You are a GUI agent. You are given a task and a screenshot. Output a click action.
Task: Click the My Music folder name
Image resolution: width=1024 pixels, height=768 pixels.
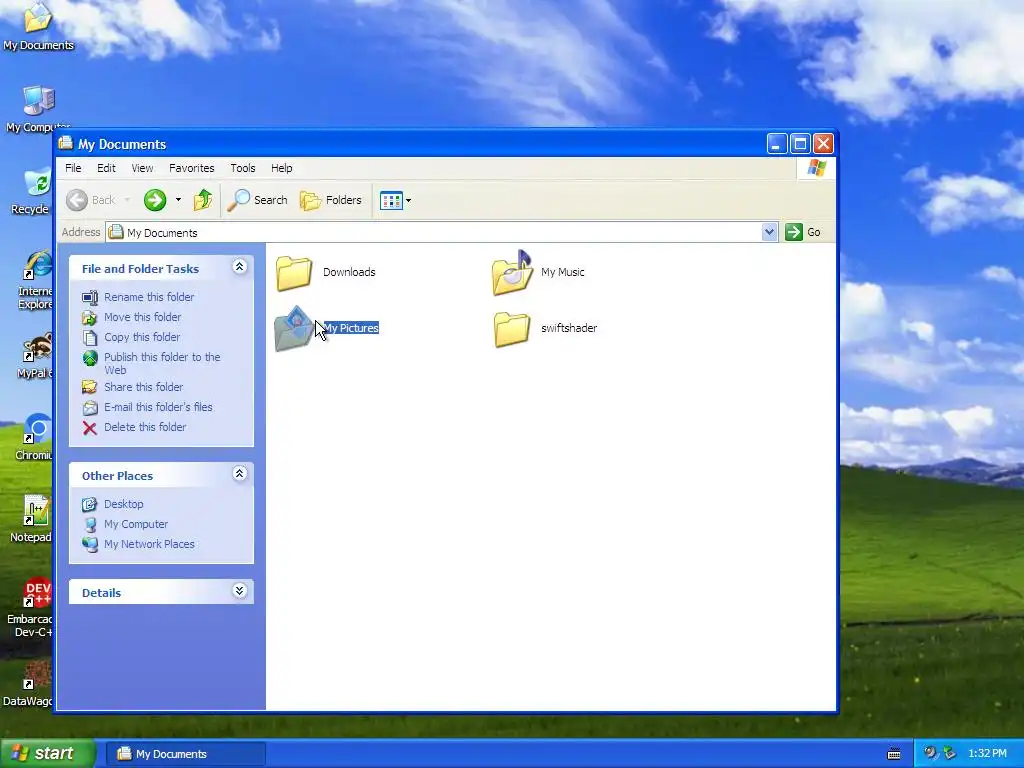pyautogui.click(x=563, y=272)
